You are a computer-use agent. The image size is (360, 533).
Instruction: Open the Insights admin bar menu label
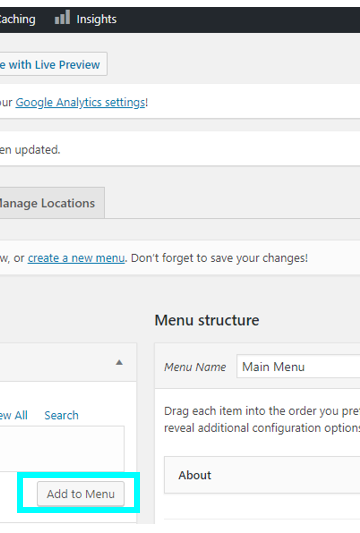click(96, 19)
